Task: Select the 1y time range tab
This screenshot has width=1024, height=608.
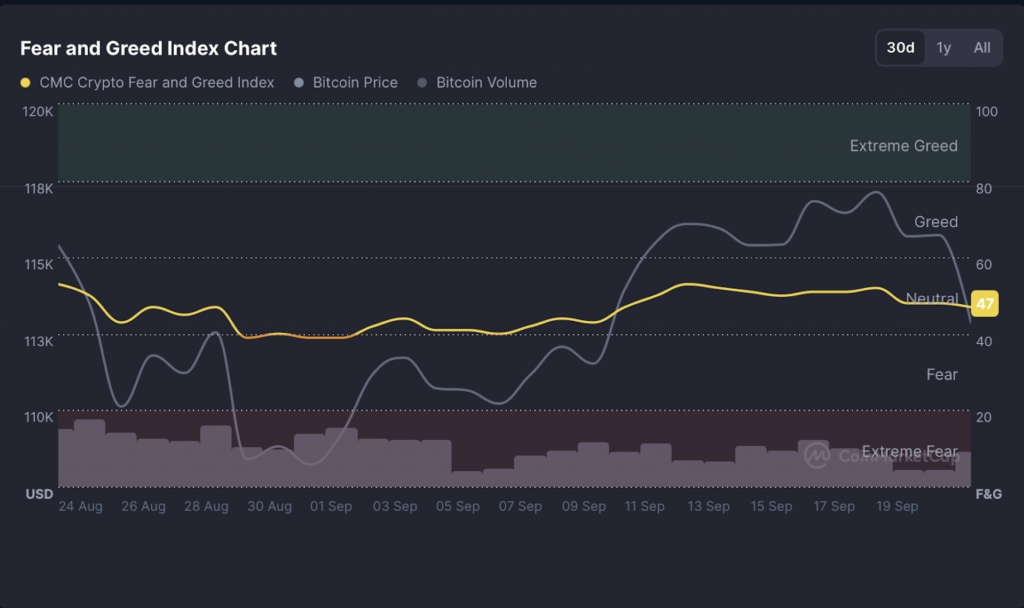Action: click(x=944, y=48)
